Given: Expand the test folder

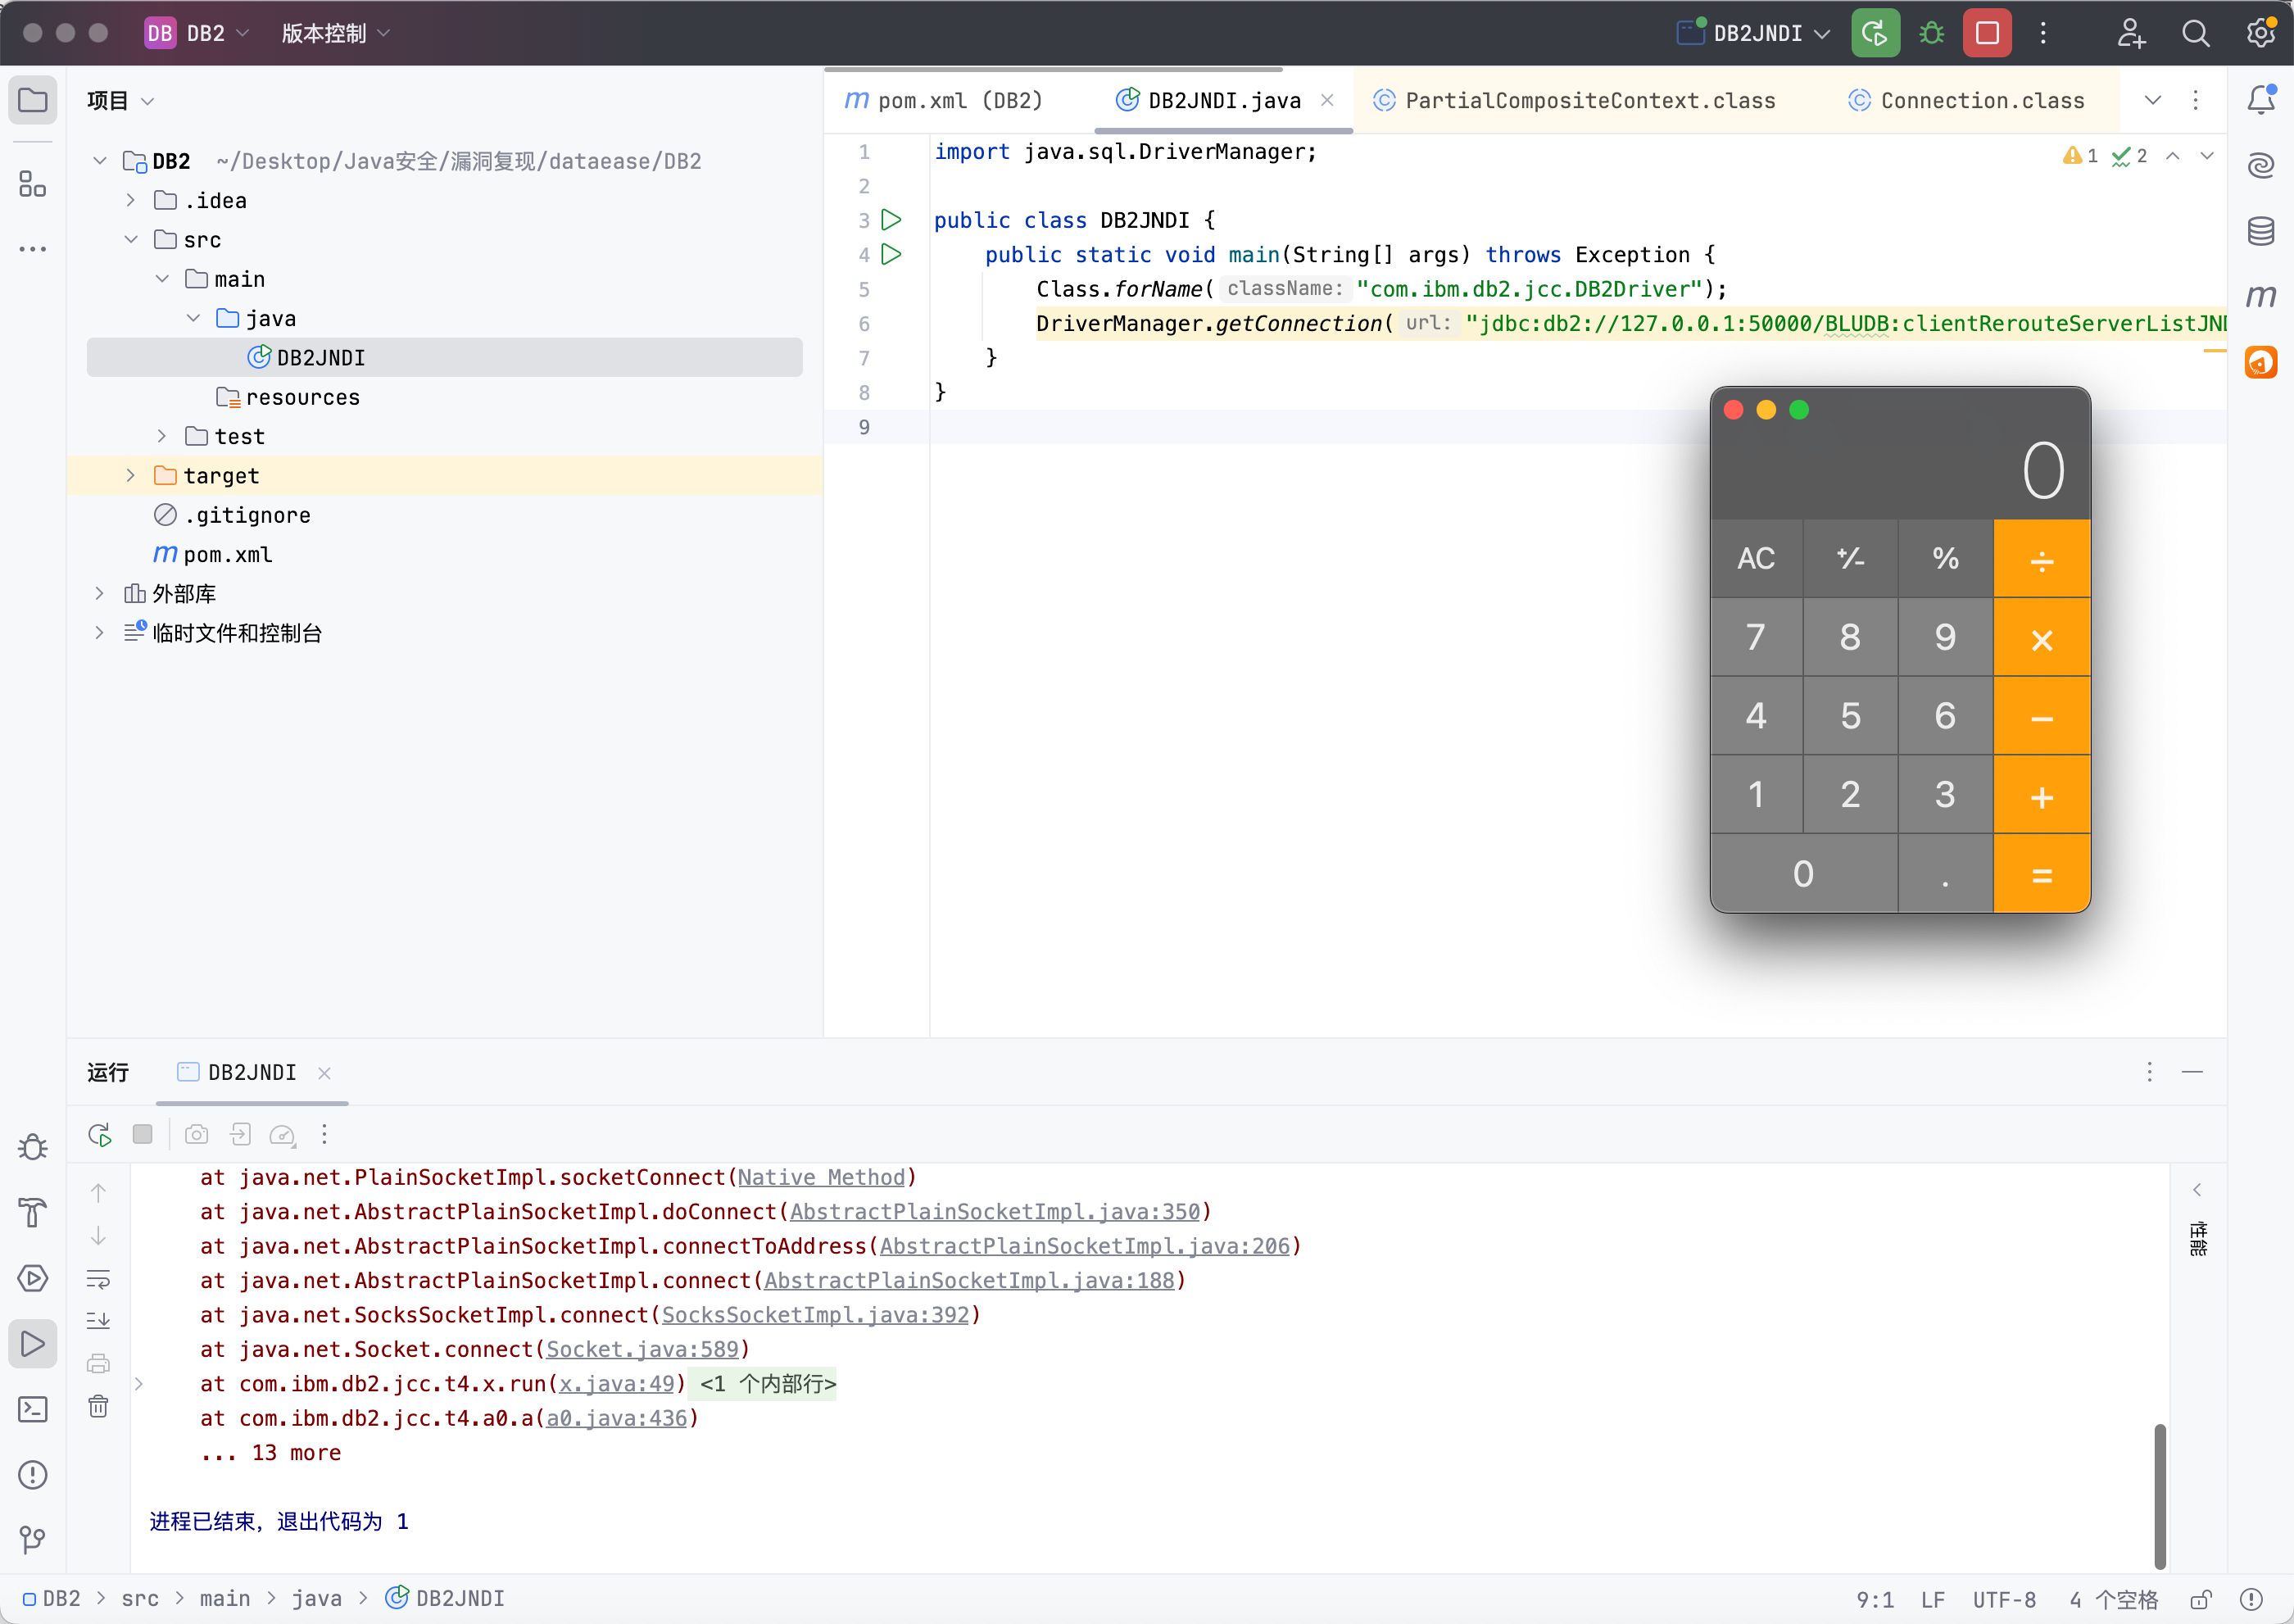Looking at the screenshot, I should [x=162, y=437].
